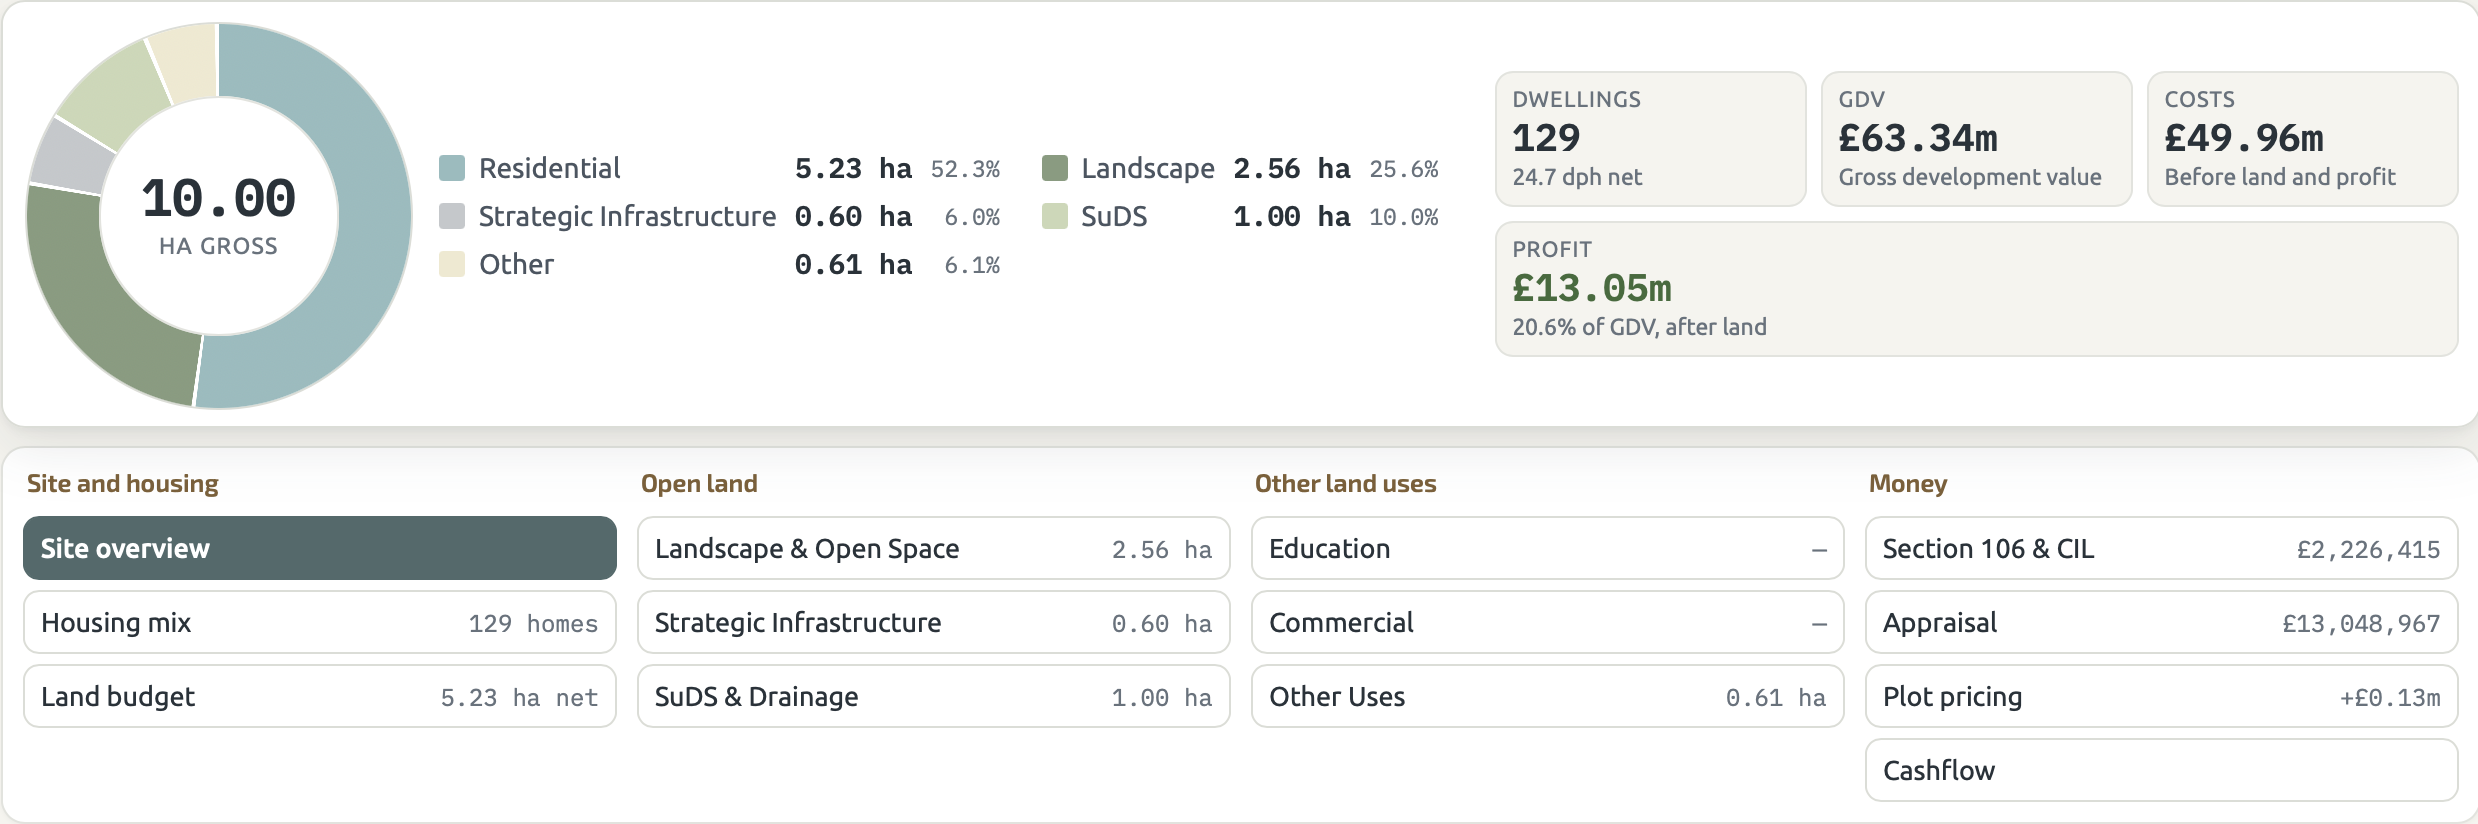Open the Land budget section
Screen dimensions: 2478x824
(320, 696)
